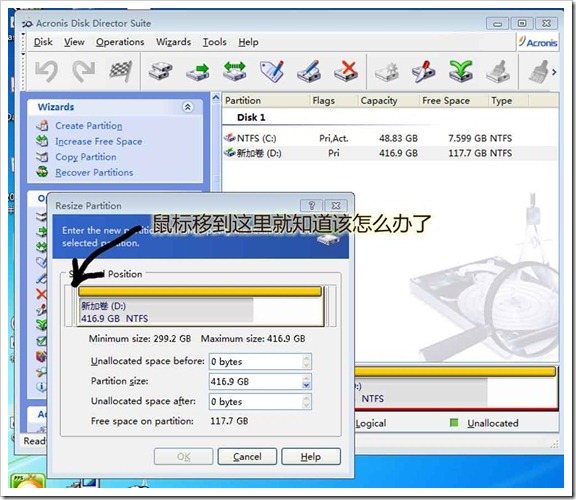This screenshot has height=500, width=576.
Task: Click the 117.7 GB free space cell in list
Action: pos(467,153)
